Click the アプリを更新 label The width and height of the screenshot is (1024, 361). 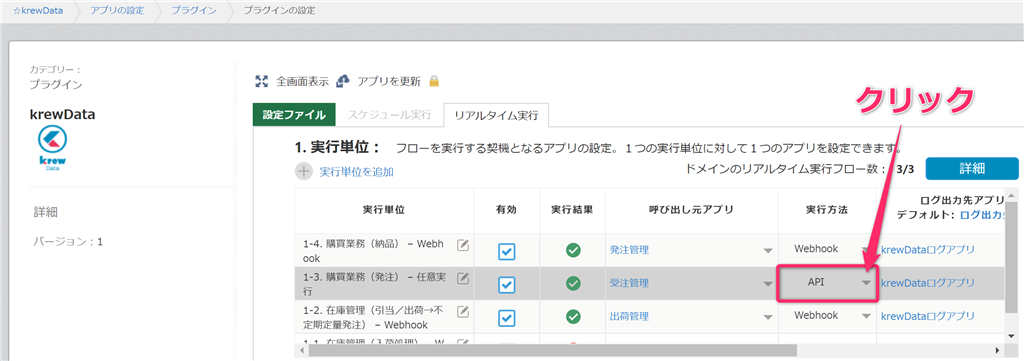[x=389, y=82]
